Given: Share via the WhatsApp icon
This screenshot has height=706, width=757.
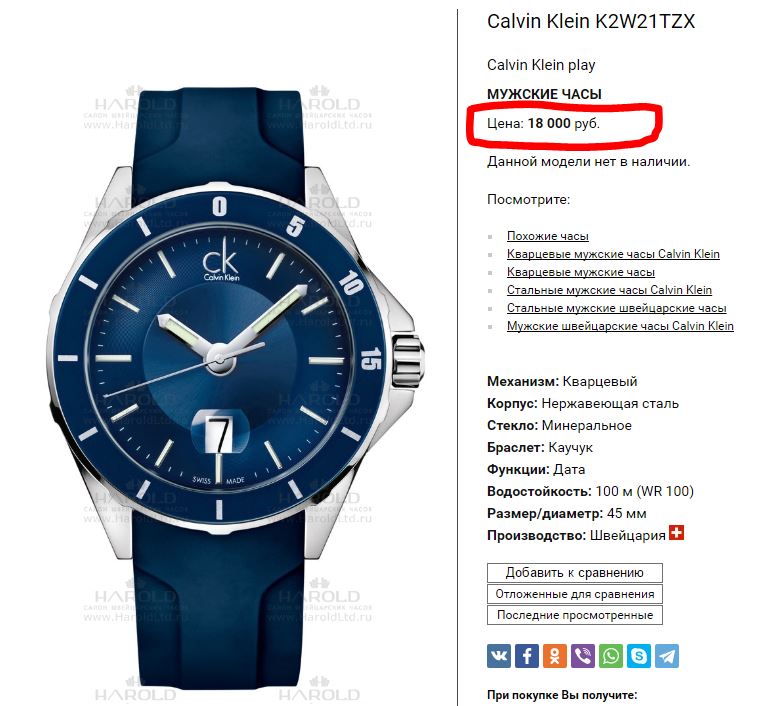Looking at the screenshot, I should click(611, 656).
